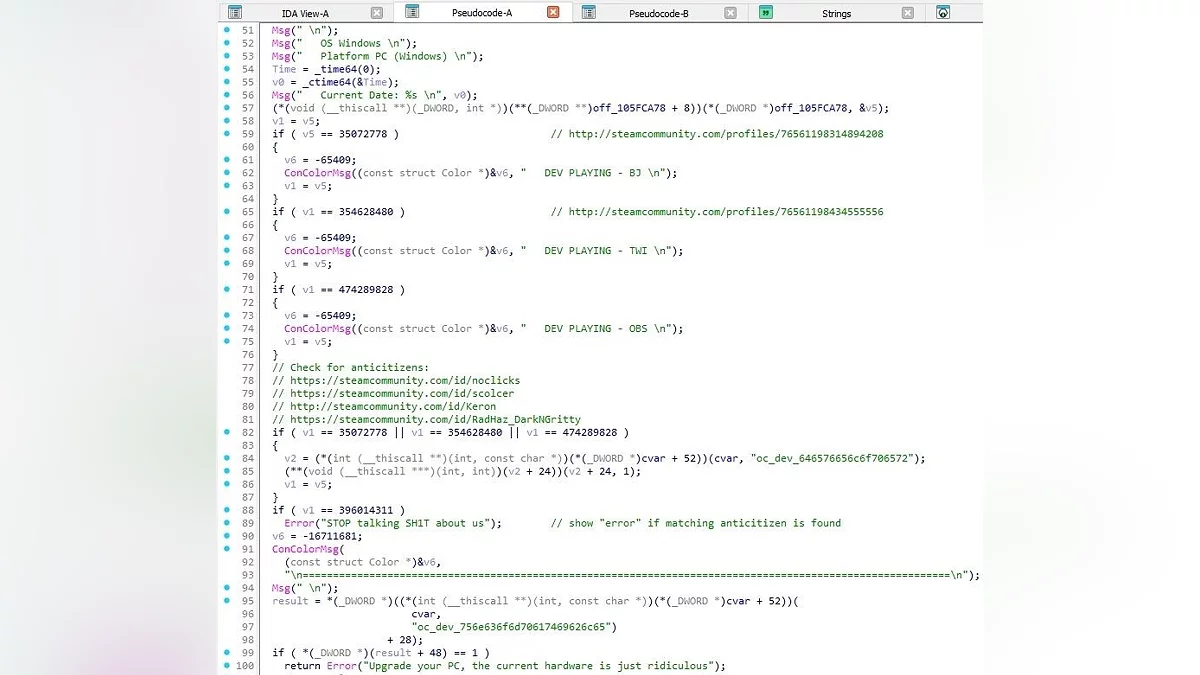Image resolution: width=1200 pixels, height=675 pixels.
Task: Click the IDA View-A tab icon
Action: tap(235, 13)
